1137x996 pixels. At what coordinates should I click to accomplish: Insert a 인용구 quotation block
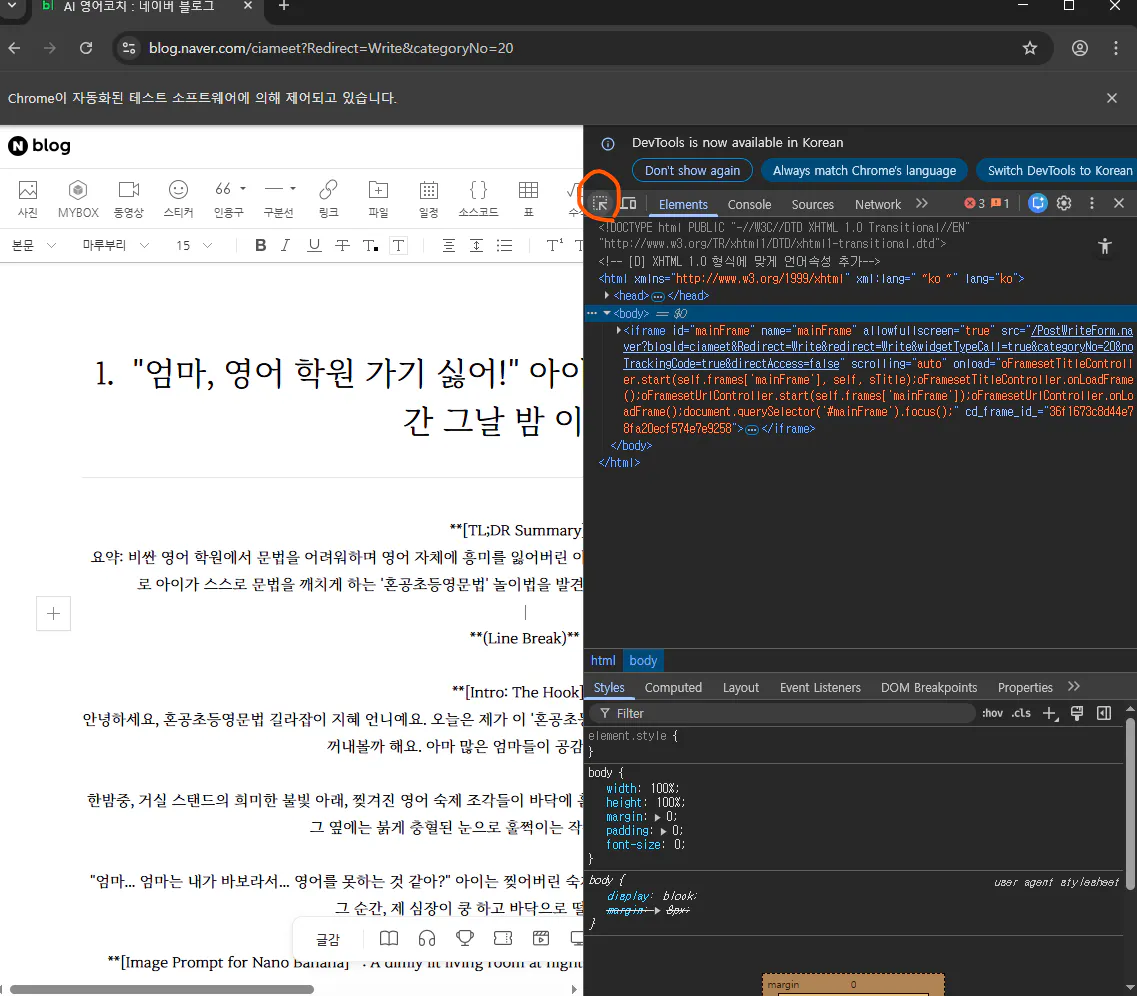(223, 198)
